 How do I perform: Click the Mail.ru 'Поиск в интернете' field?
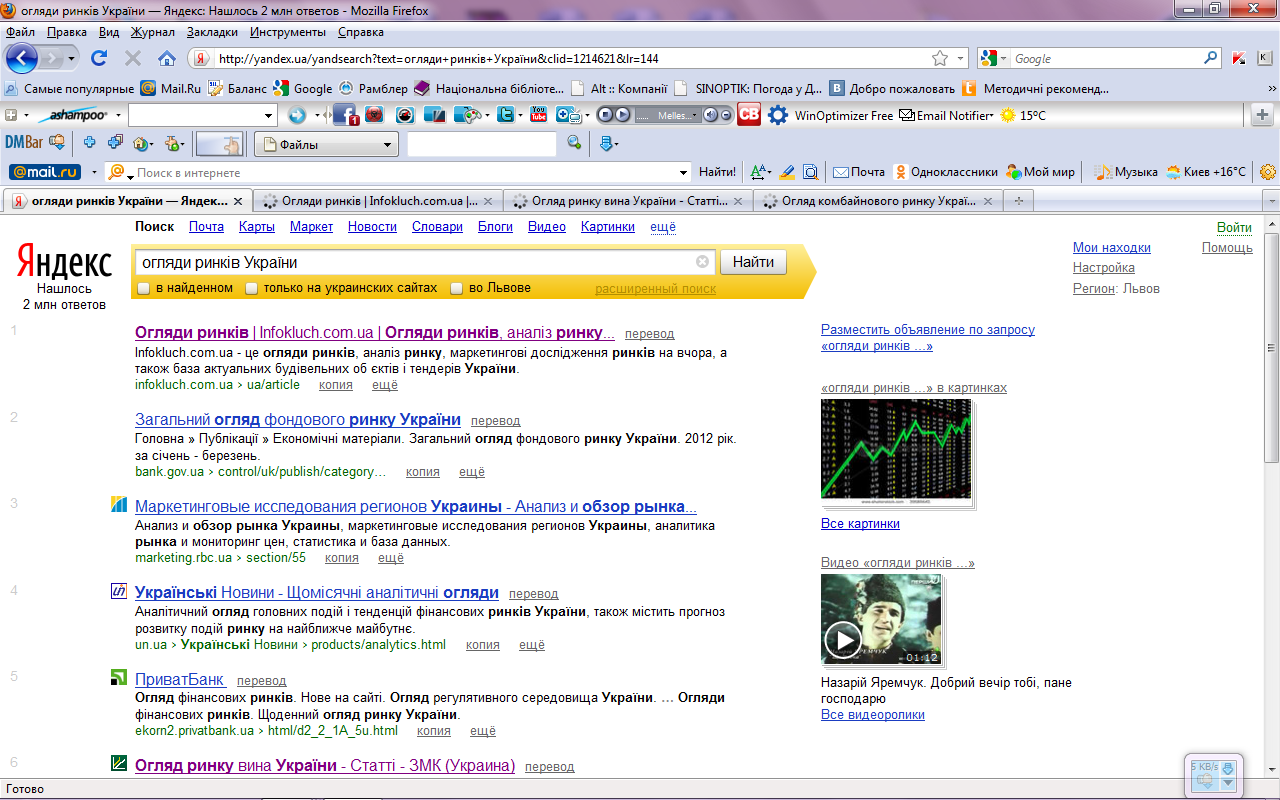[405, 172]
